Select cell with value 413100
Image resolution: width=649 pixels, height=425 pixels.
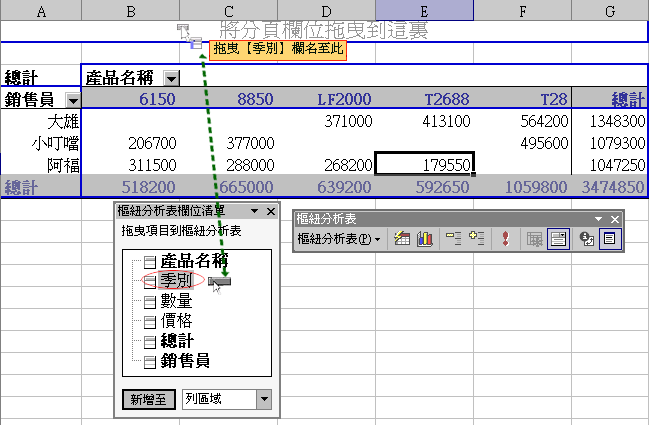pyautogui.click(x=425, y=121)
